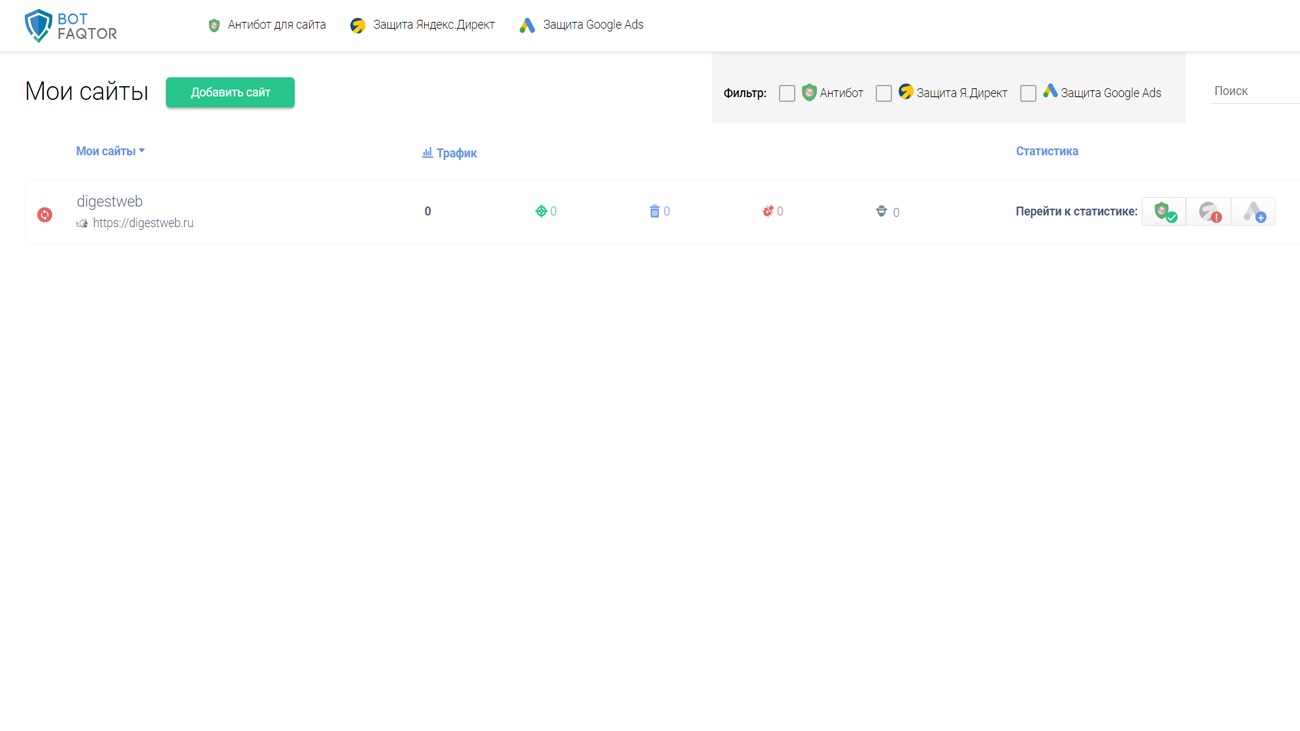The image size is (1300, 731).
Task: Click the green target traffic icon
Action: click(541, 211)
